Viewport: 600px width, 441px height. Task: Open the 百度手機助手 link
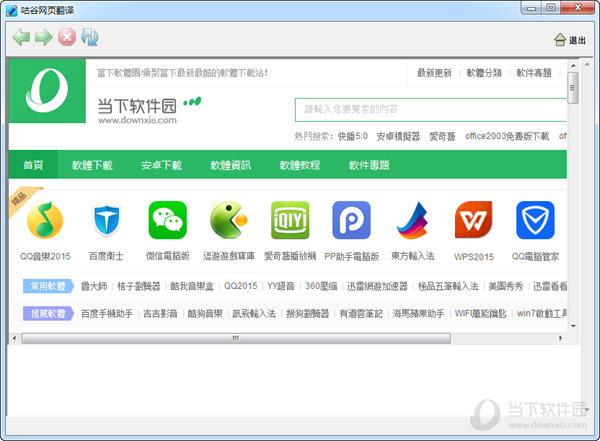coord(107,314)
